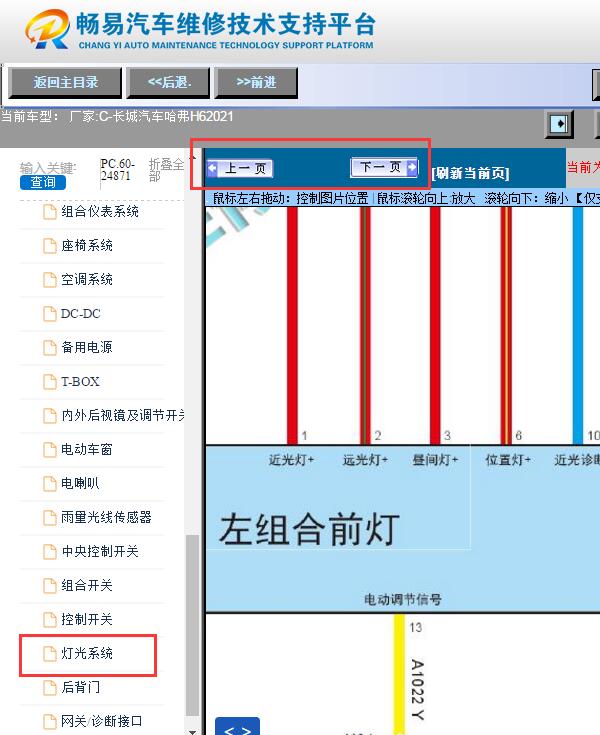Click the 远光灯+ pin label
Viewport: 600px width, 735px height.
click(x=365, y=460)
